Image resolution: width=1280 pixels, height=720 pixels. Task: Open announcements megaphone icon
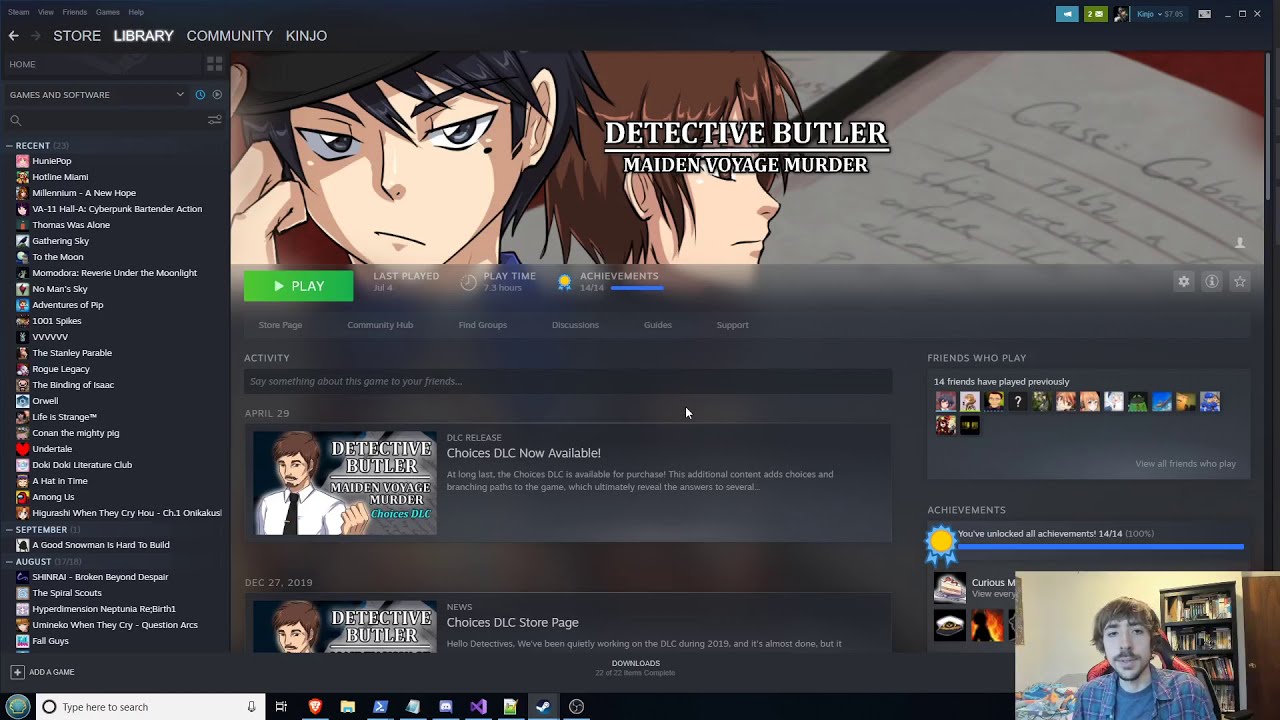pos(1067,14)
